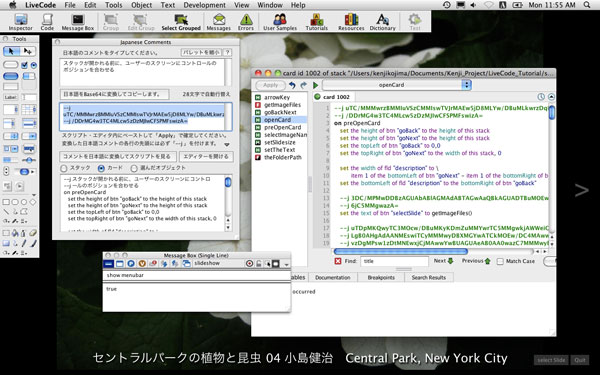Pick the option menu control in Tools palette
600x375 pixels.
coord(11,135)
